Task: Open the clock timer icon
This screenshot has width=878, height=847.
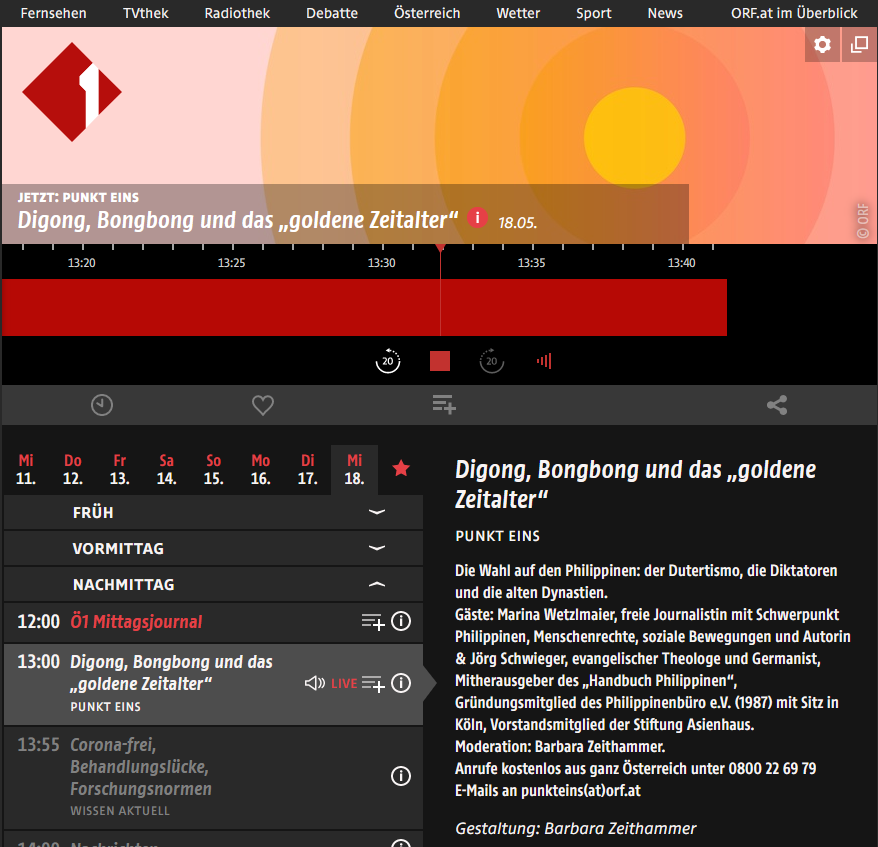Action: coord(102,405)
